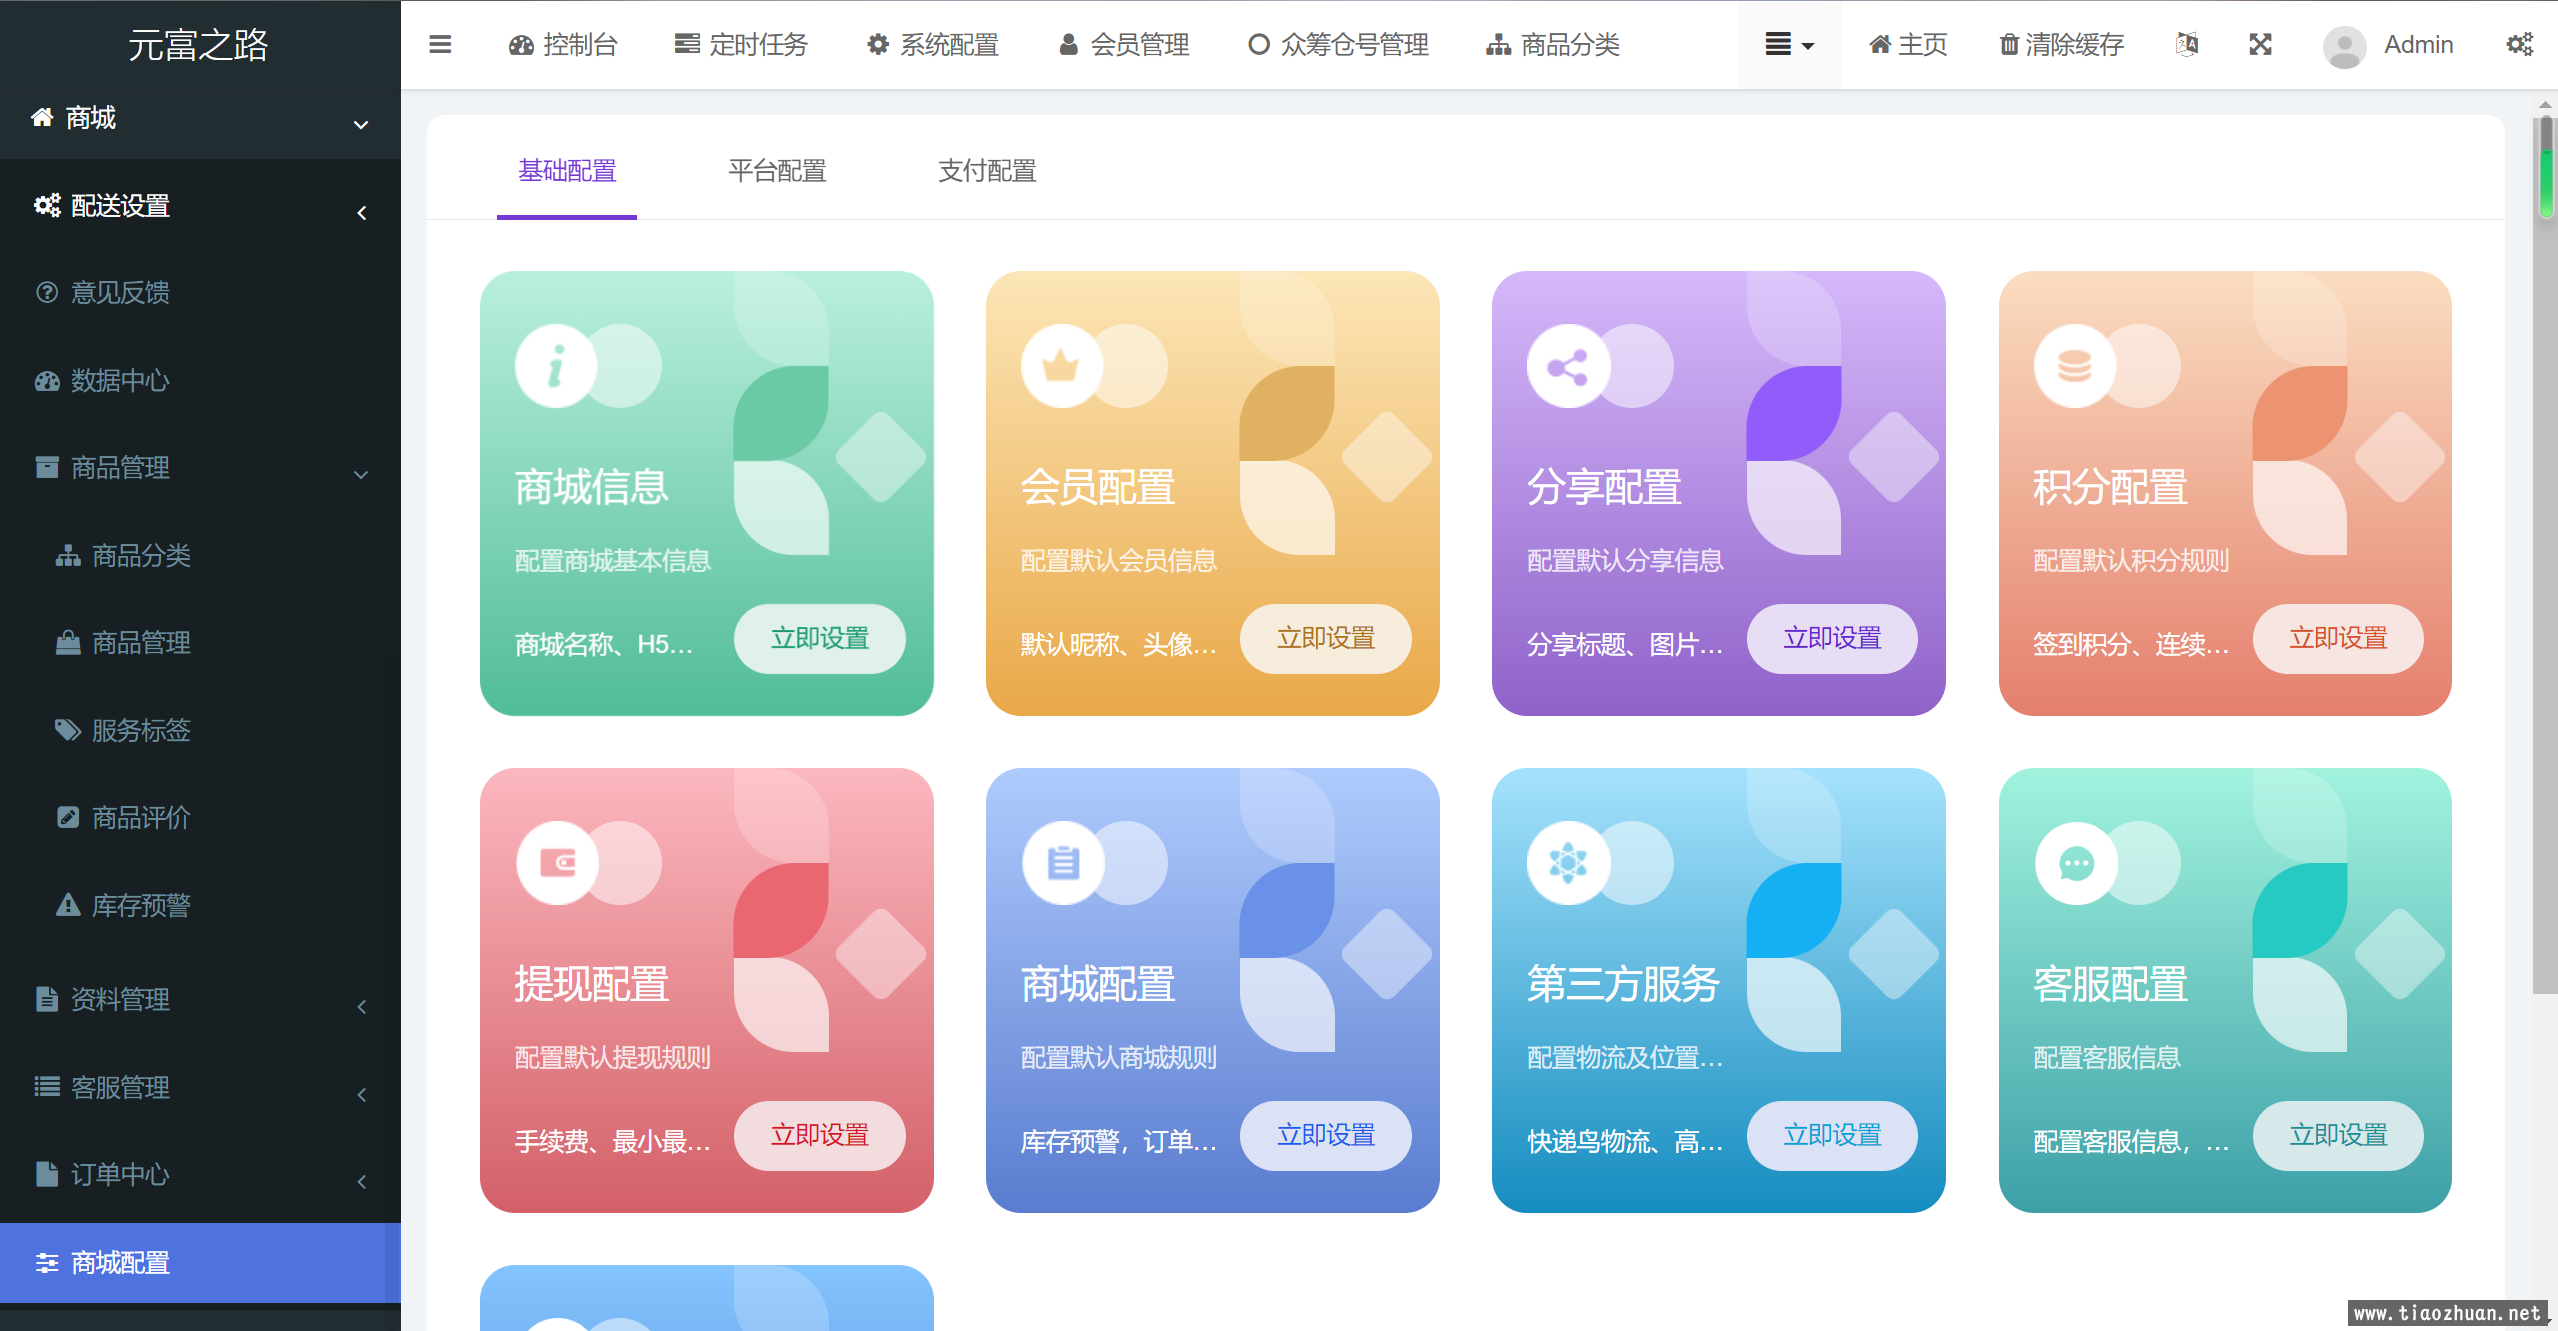This screenshot has width=2558, height=1331.
Task: Click the sitemap icon beside sidebar 商品分类
Action: click(67, 555)
